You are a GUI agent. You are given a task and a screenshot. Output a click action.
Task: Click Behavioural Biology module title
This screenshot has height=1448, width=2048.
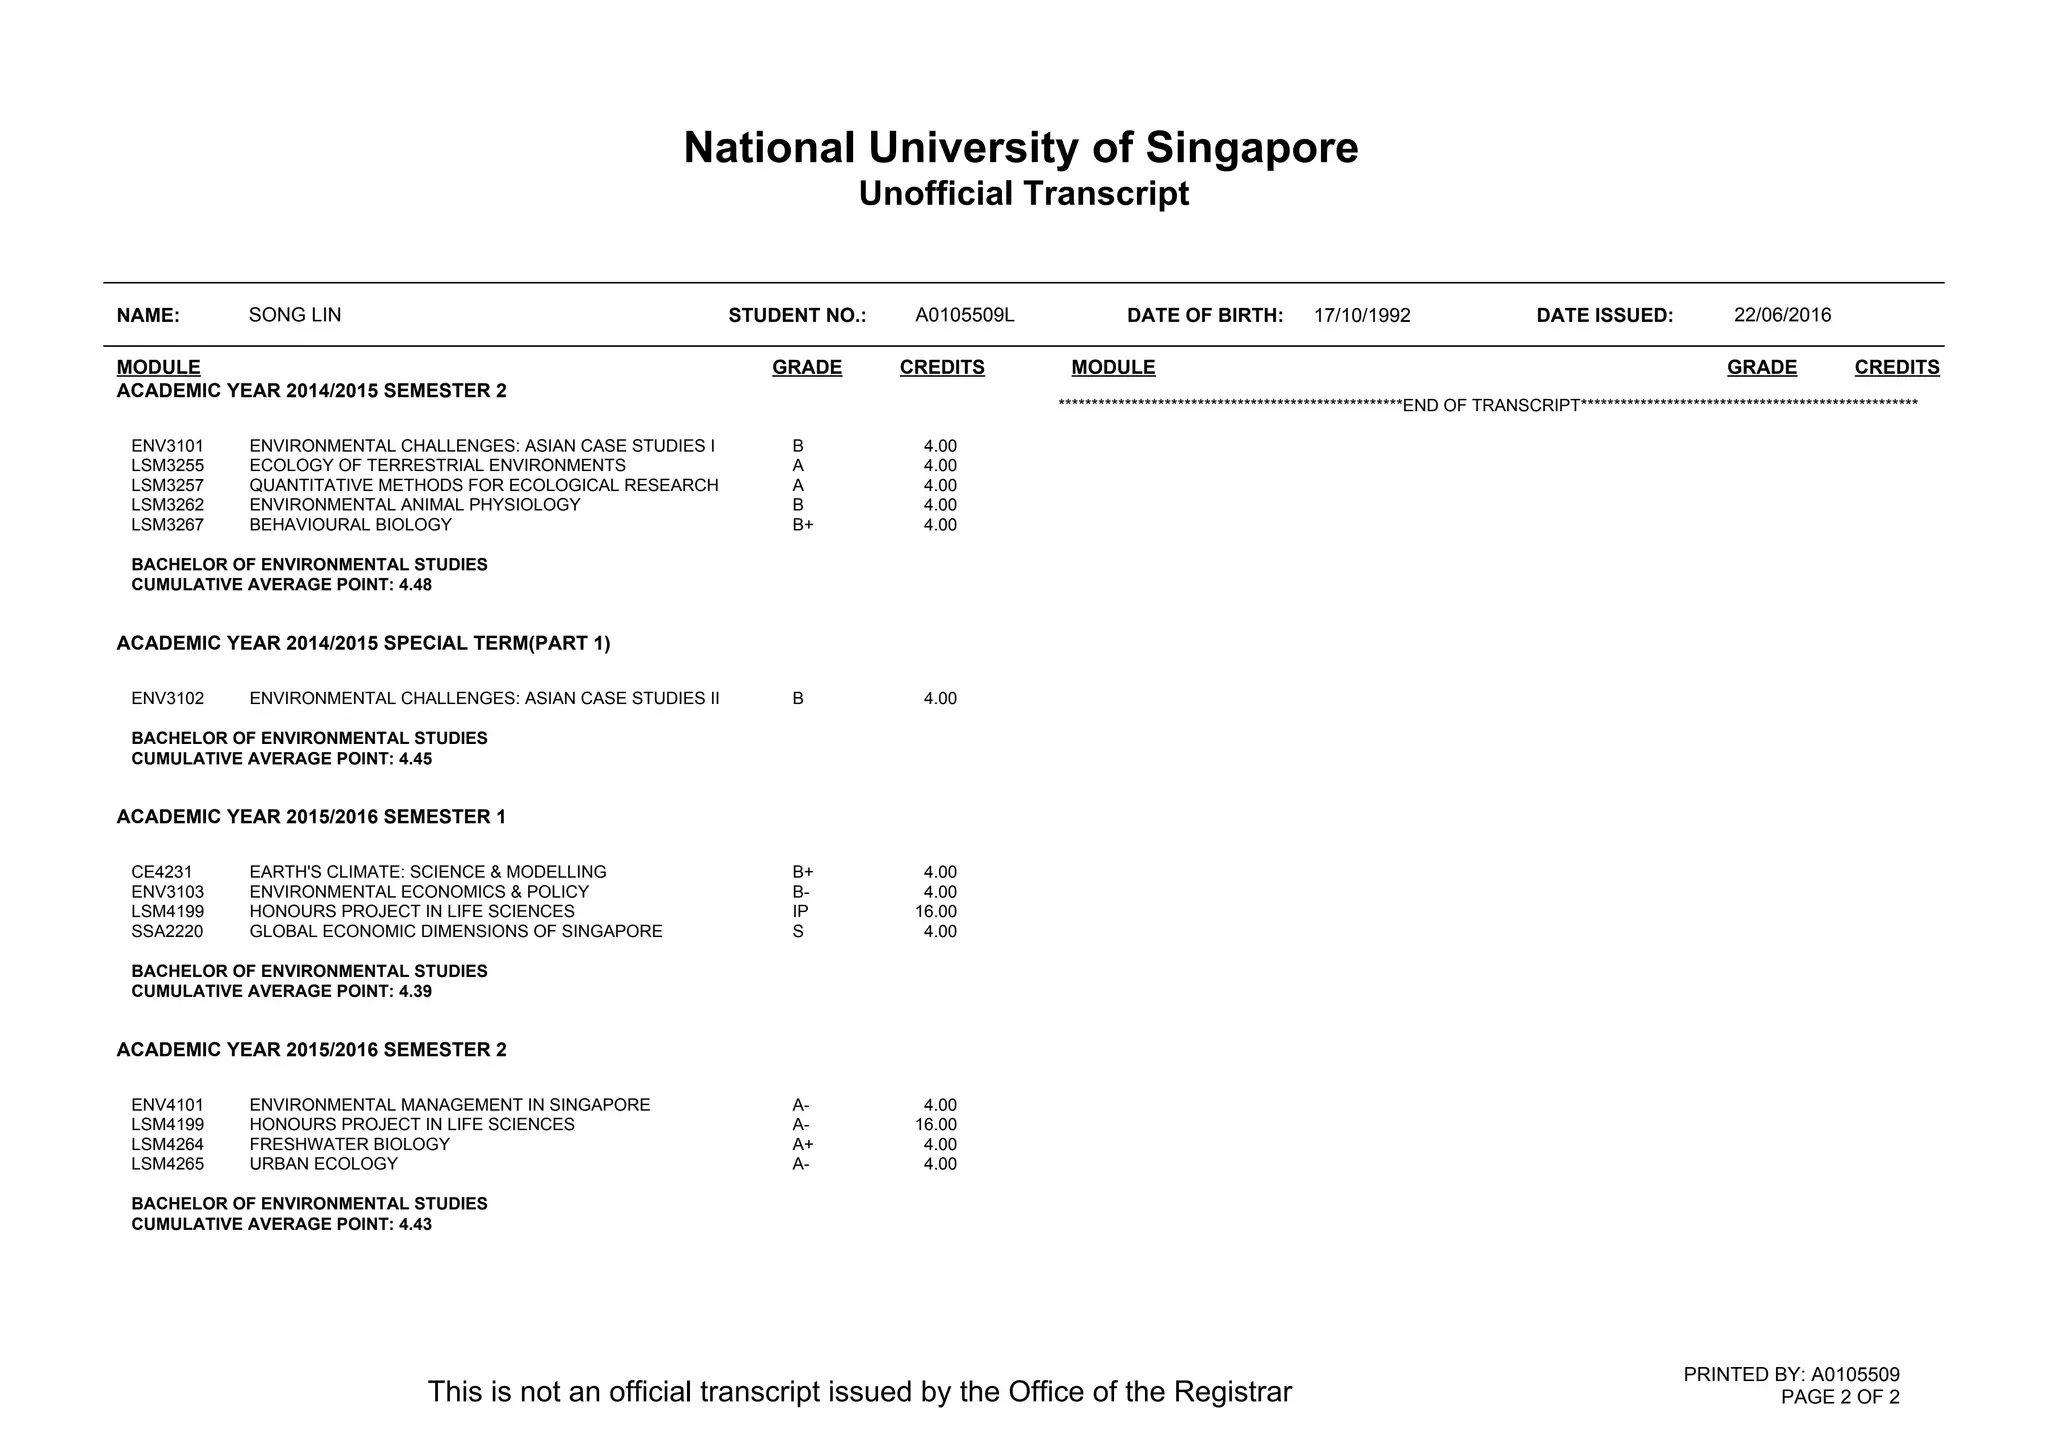pyautogui.click(x=350, y=525)
